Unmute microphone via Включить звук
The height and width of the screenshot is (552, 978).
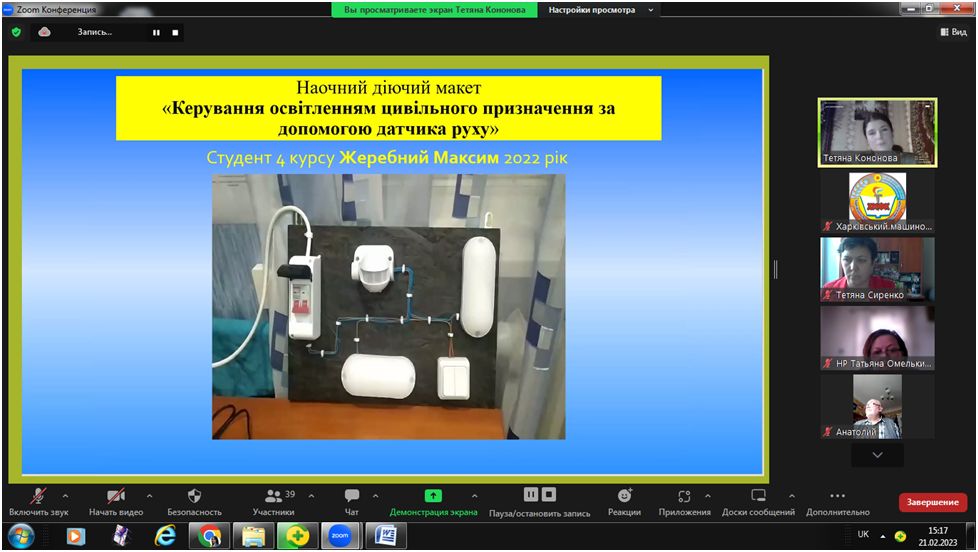coord(38,502)
